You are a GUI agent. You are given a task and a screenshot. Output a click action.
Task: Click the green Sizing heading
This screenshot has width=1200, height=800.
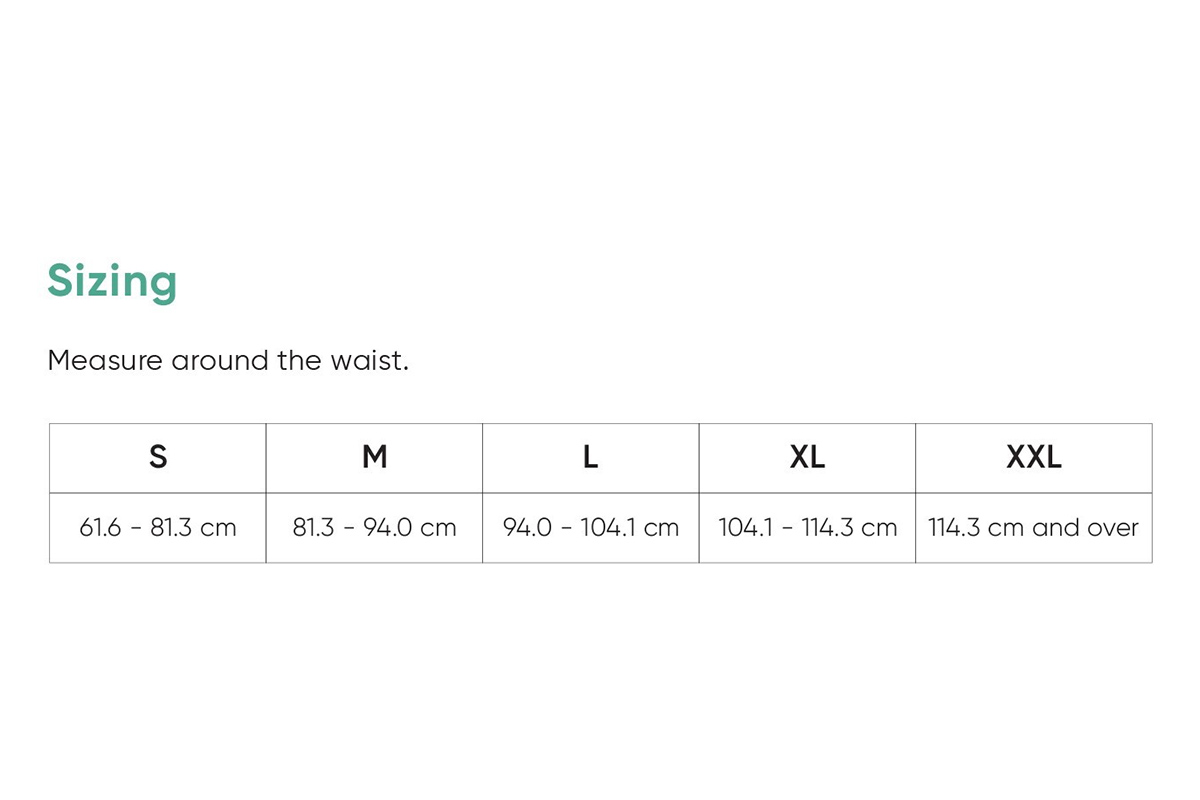(112, 282)
